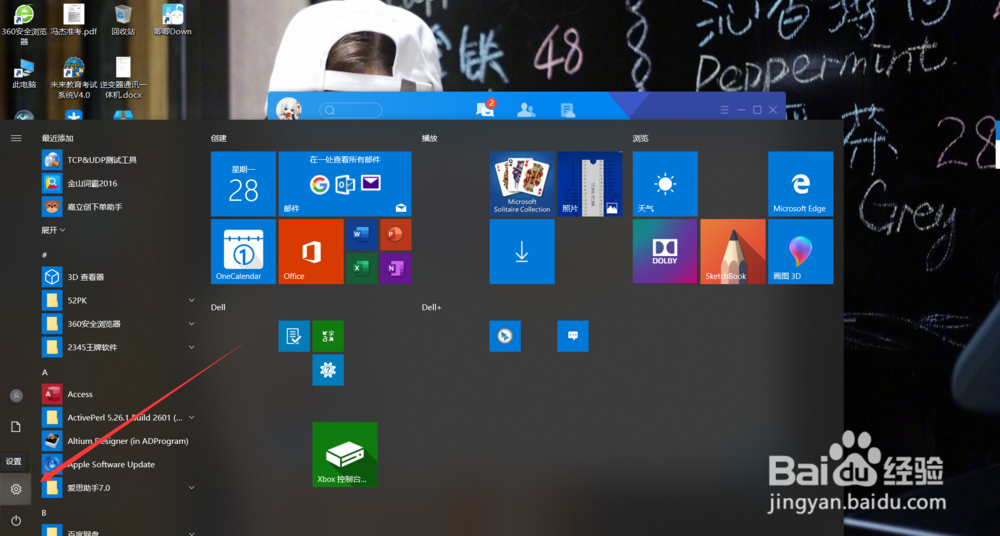The image size is (1000, 536).
Task: Click the 创建 tile group title
Action: click(x=219, y=138)
